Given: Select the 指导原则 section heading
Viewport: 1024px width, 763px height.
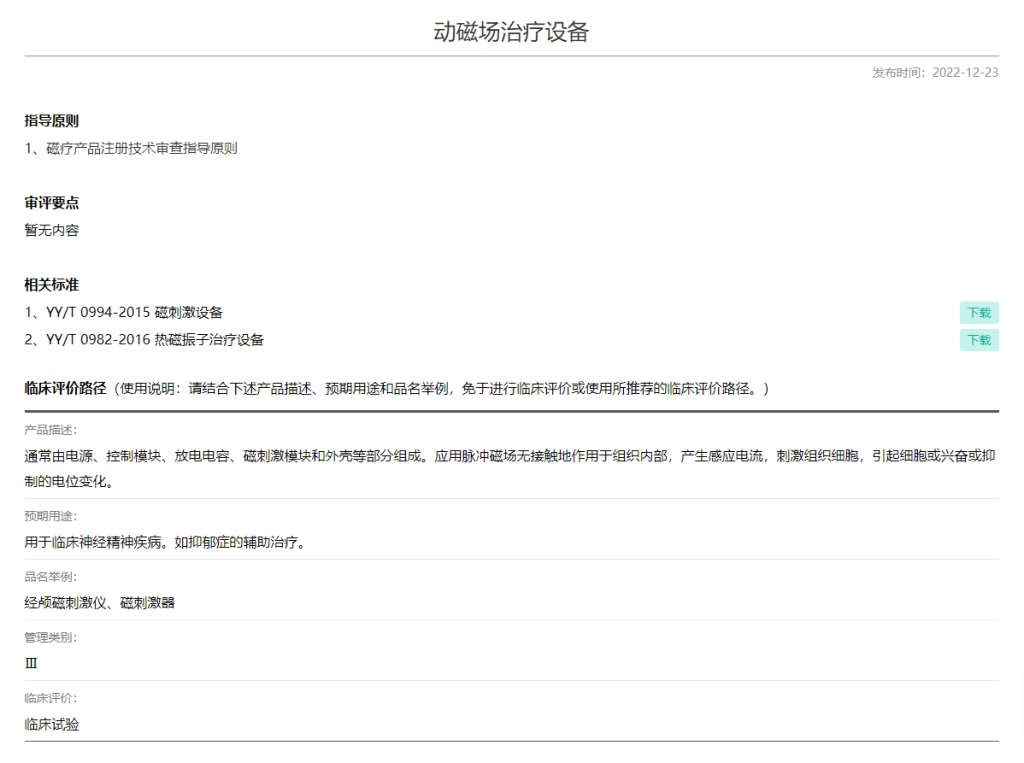Looking at the screenshot, I should [x=52, y=121].
